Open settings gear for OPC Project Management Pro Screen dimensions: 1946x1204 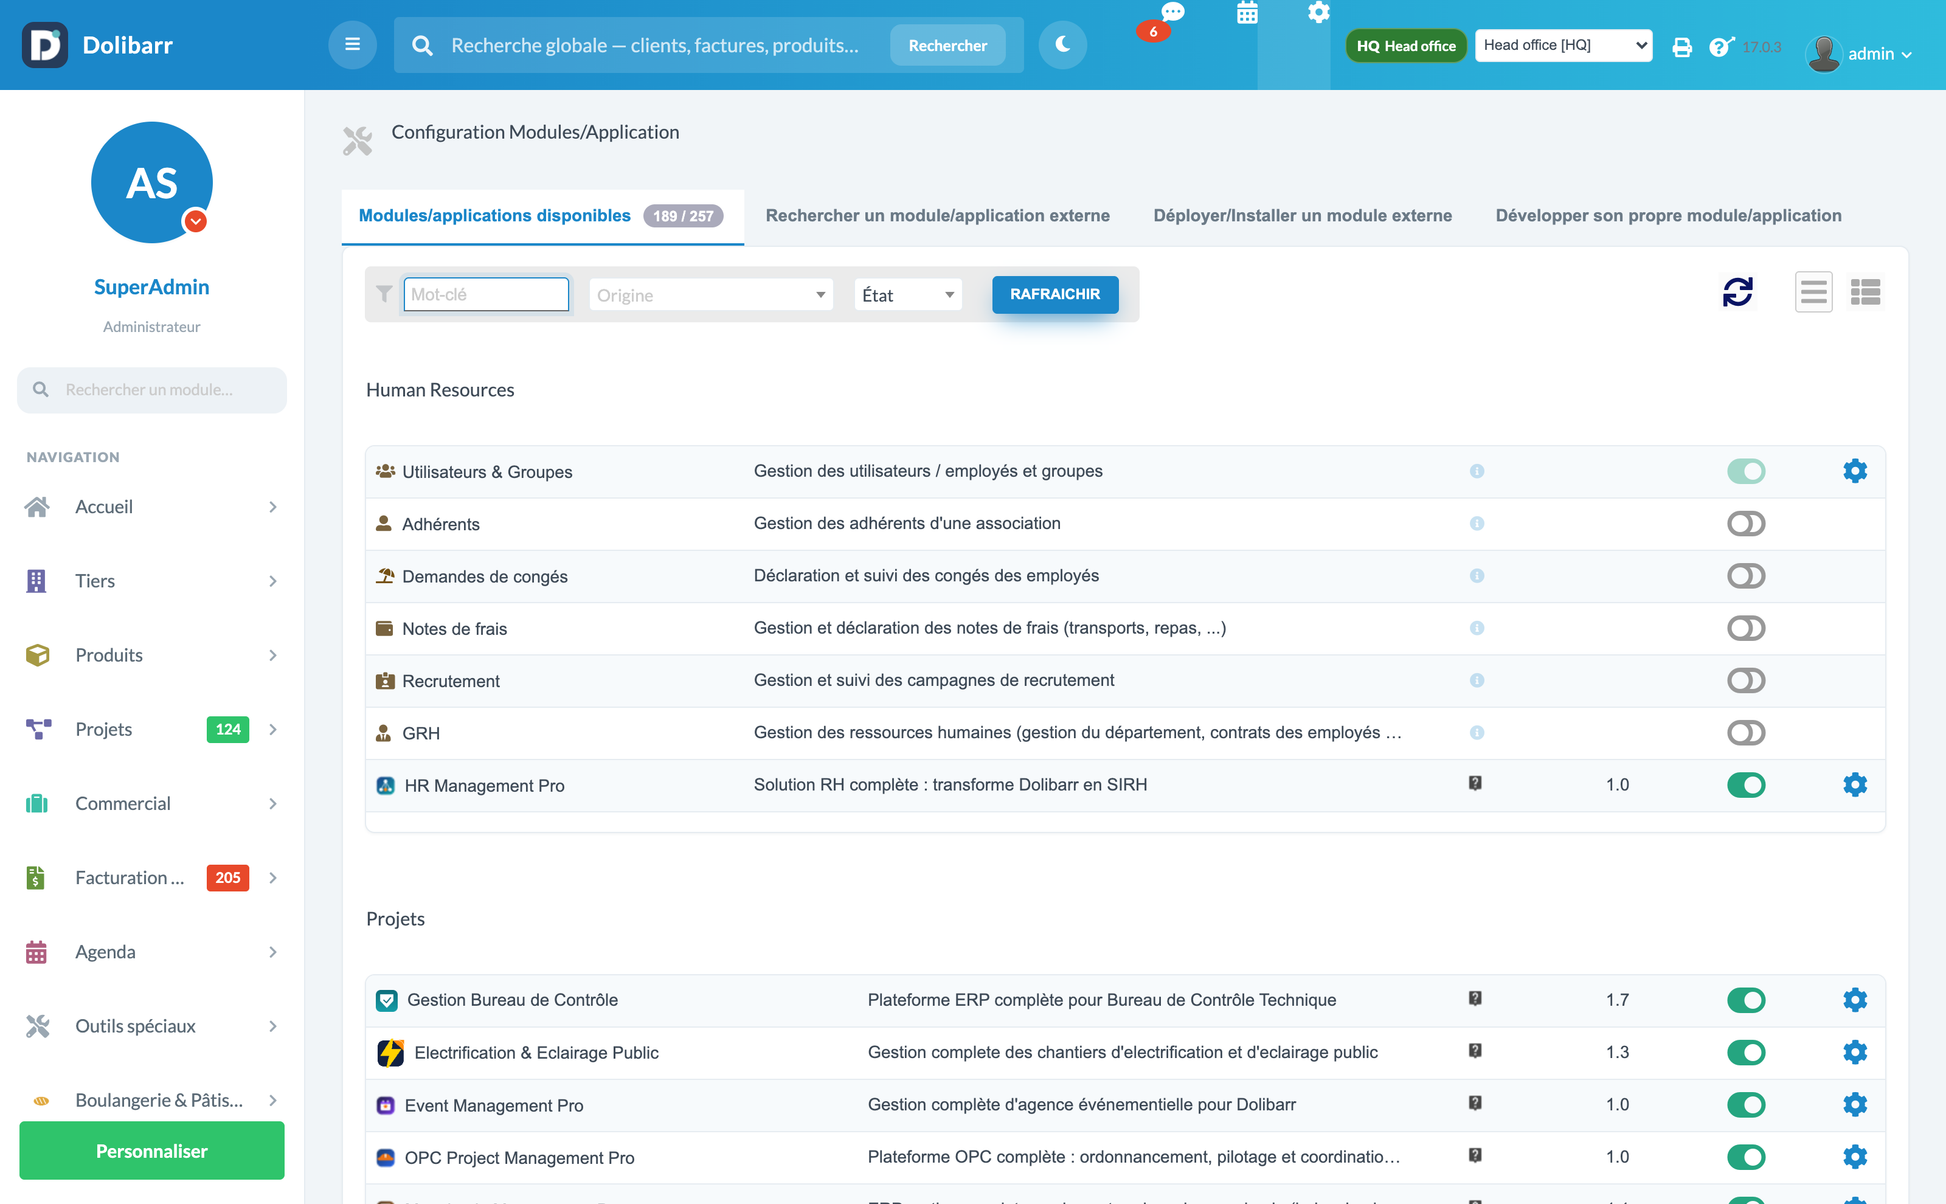1855,1157
